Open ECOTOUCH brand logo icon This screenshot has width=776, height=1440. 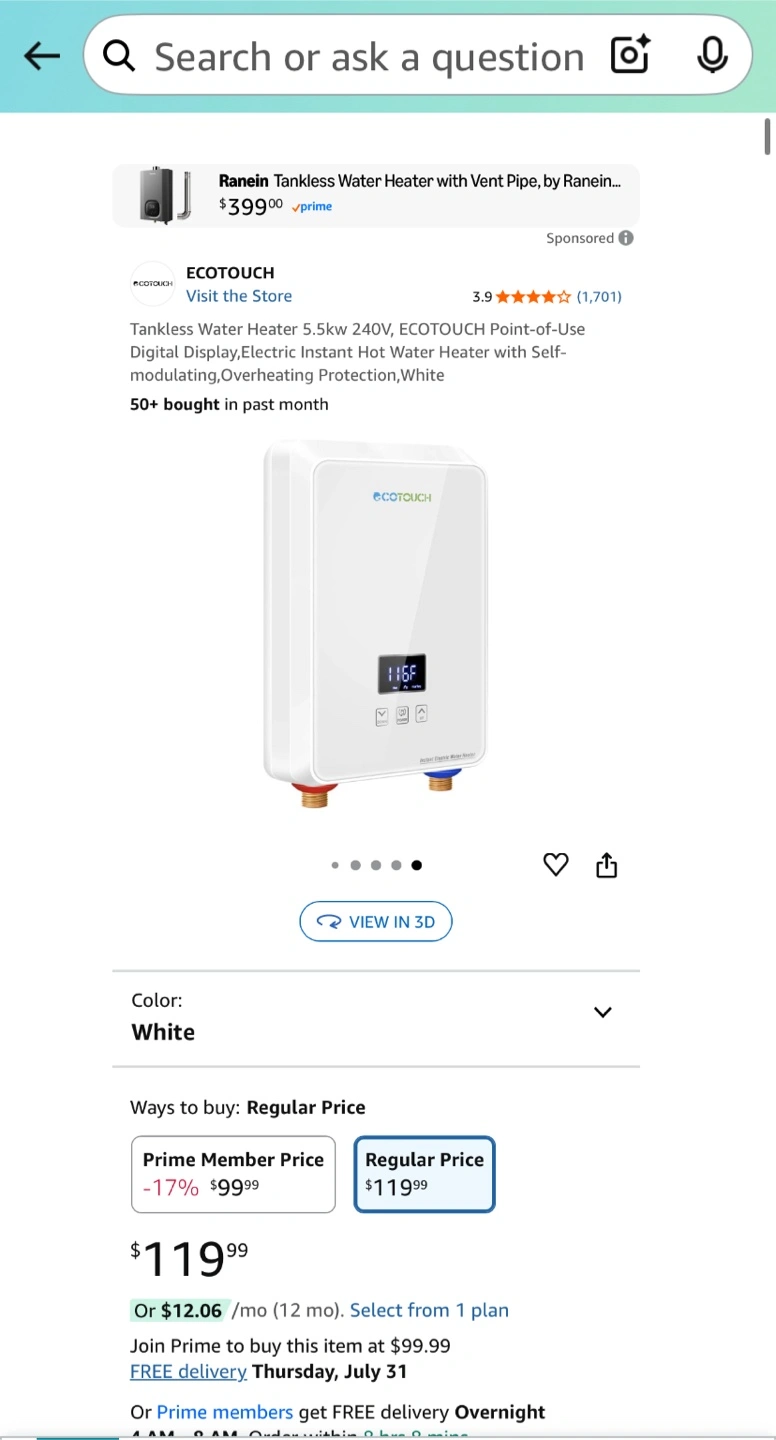[x=153, y=284]
